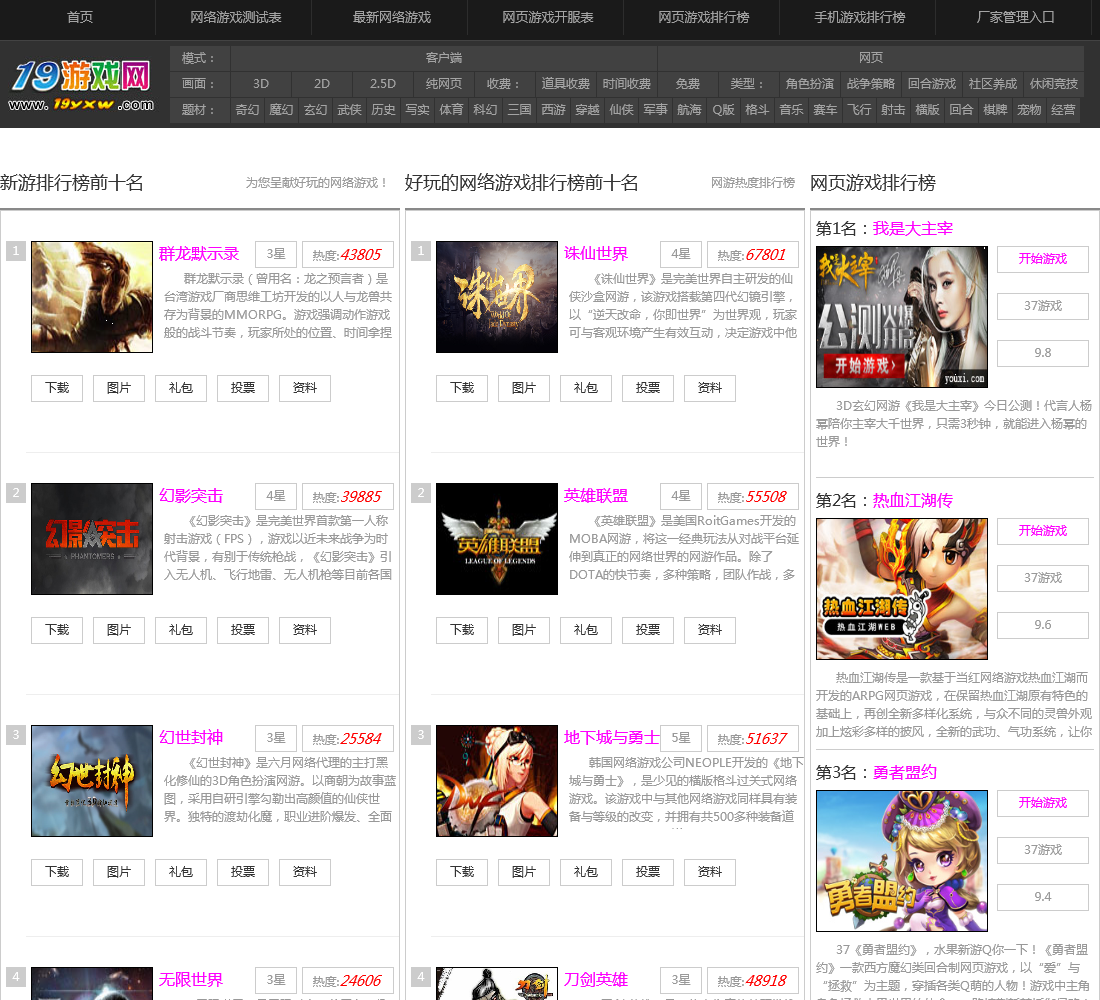Open 厂家管理入口 in top navigation
1100x1000 pixels.
pyautogui.click(x=1015, y=18)
